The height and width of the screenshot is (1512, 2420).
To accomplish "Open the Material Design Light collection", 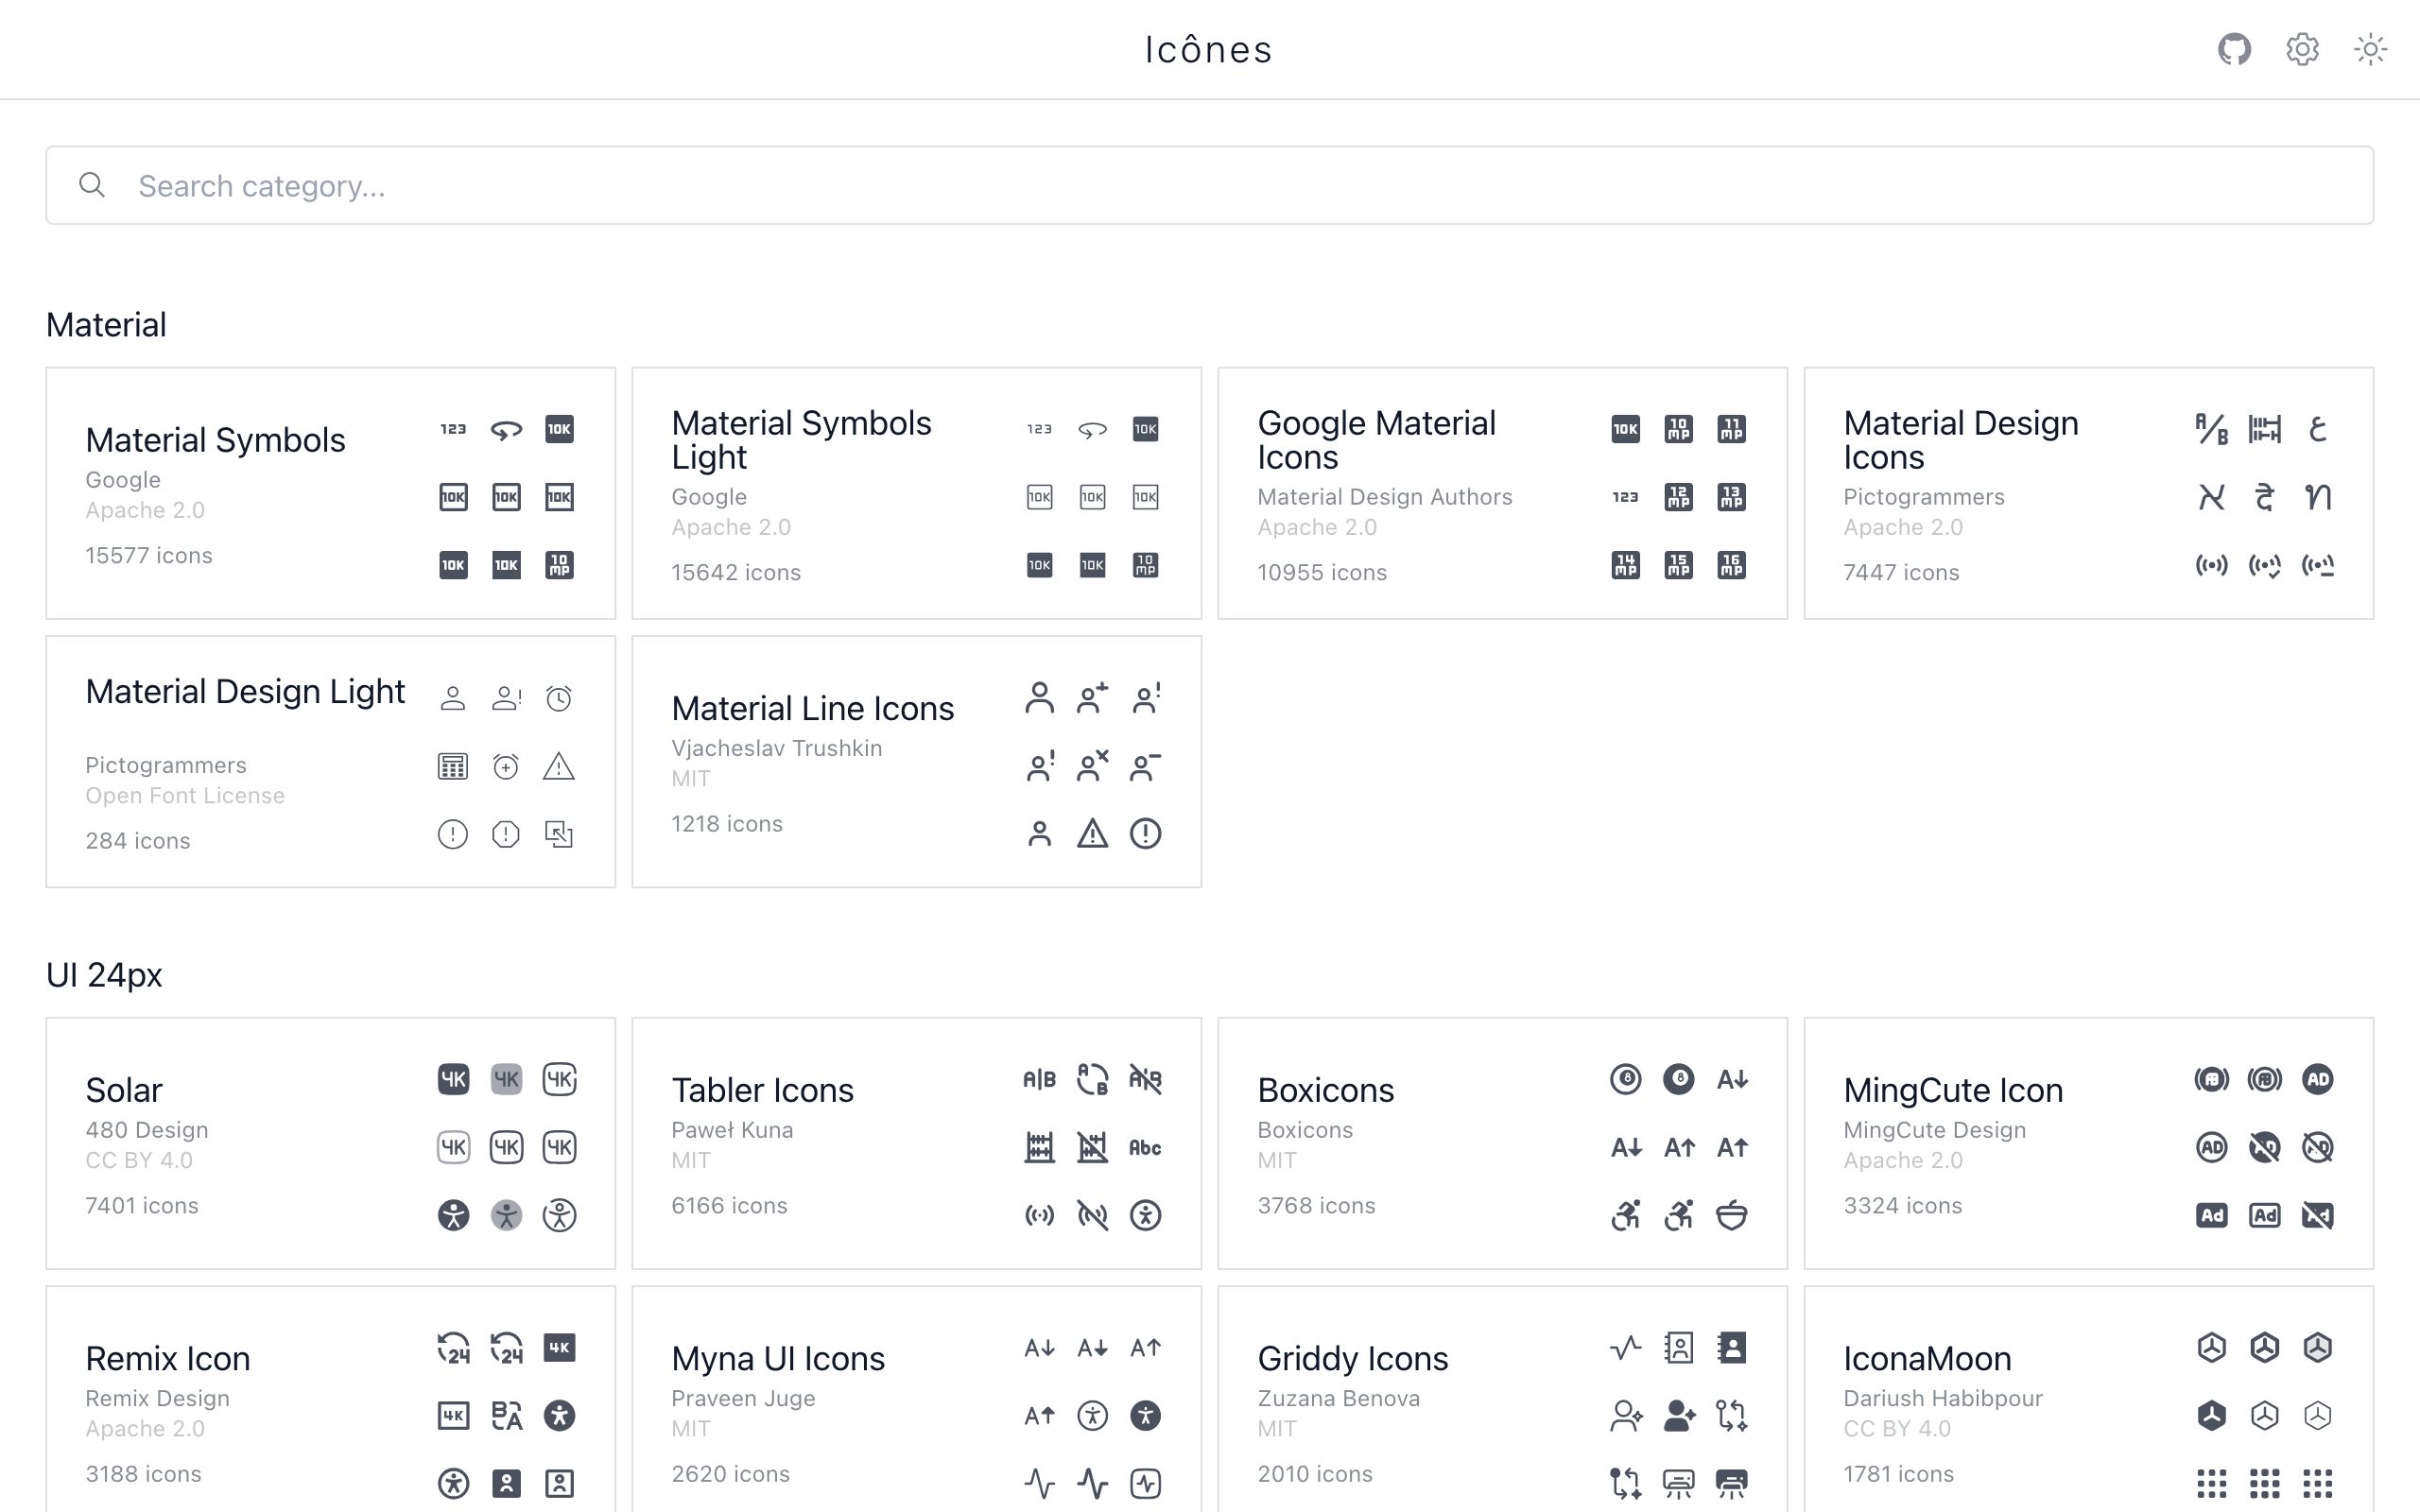I will coord(331,762).
